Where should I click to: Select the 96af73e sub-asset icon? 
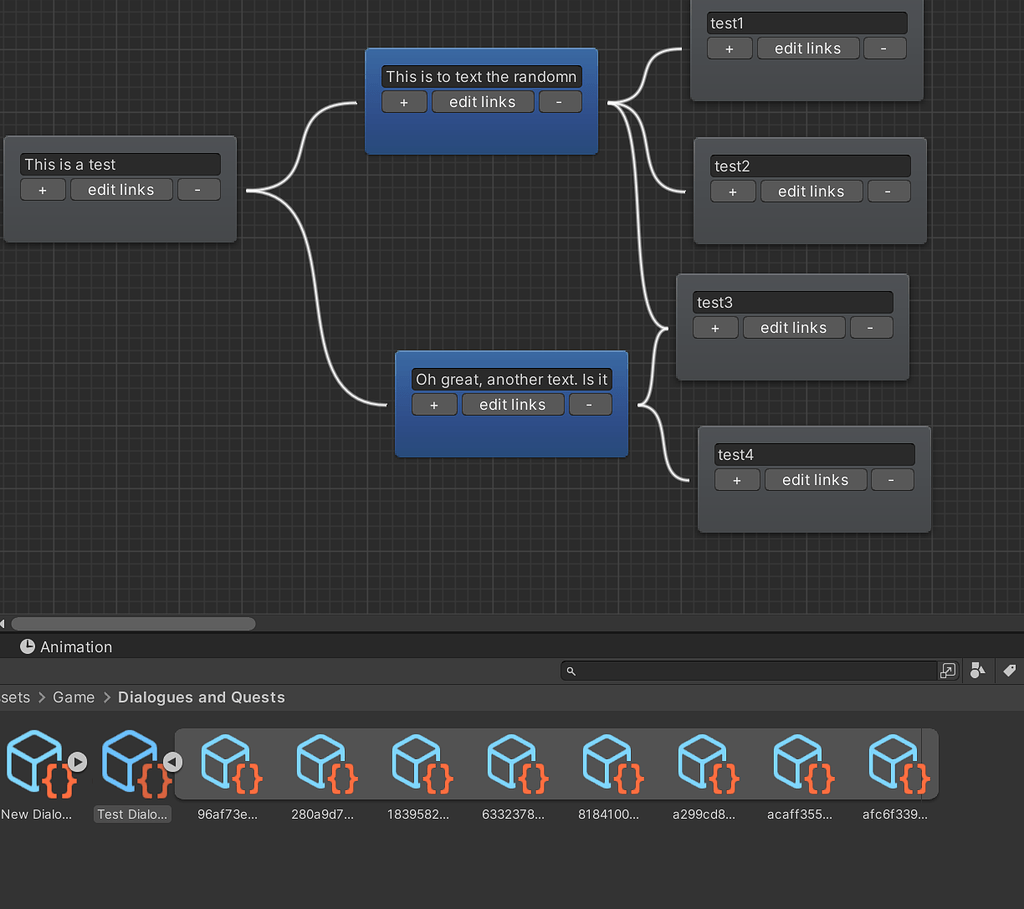click(228, 763)
